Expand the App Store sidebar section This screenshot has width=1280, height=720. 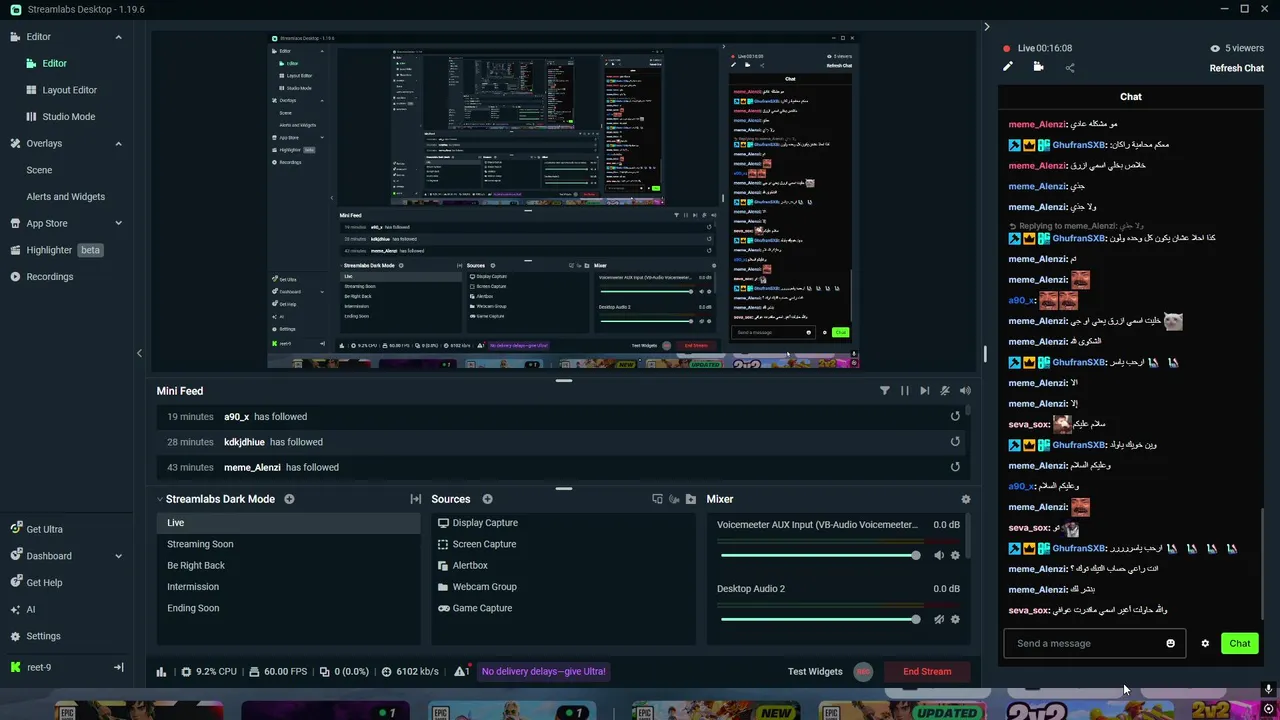118,223
